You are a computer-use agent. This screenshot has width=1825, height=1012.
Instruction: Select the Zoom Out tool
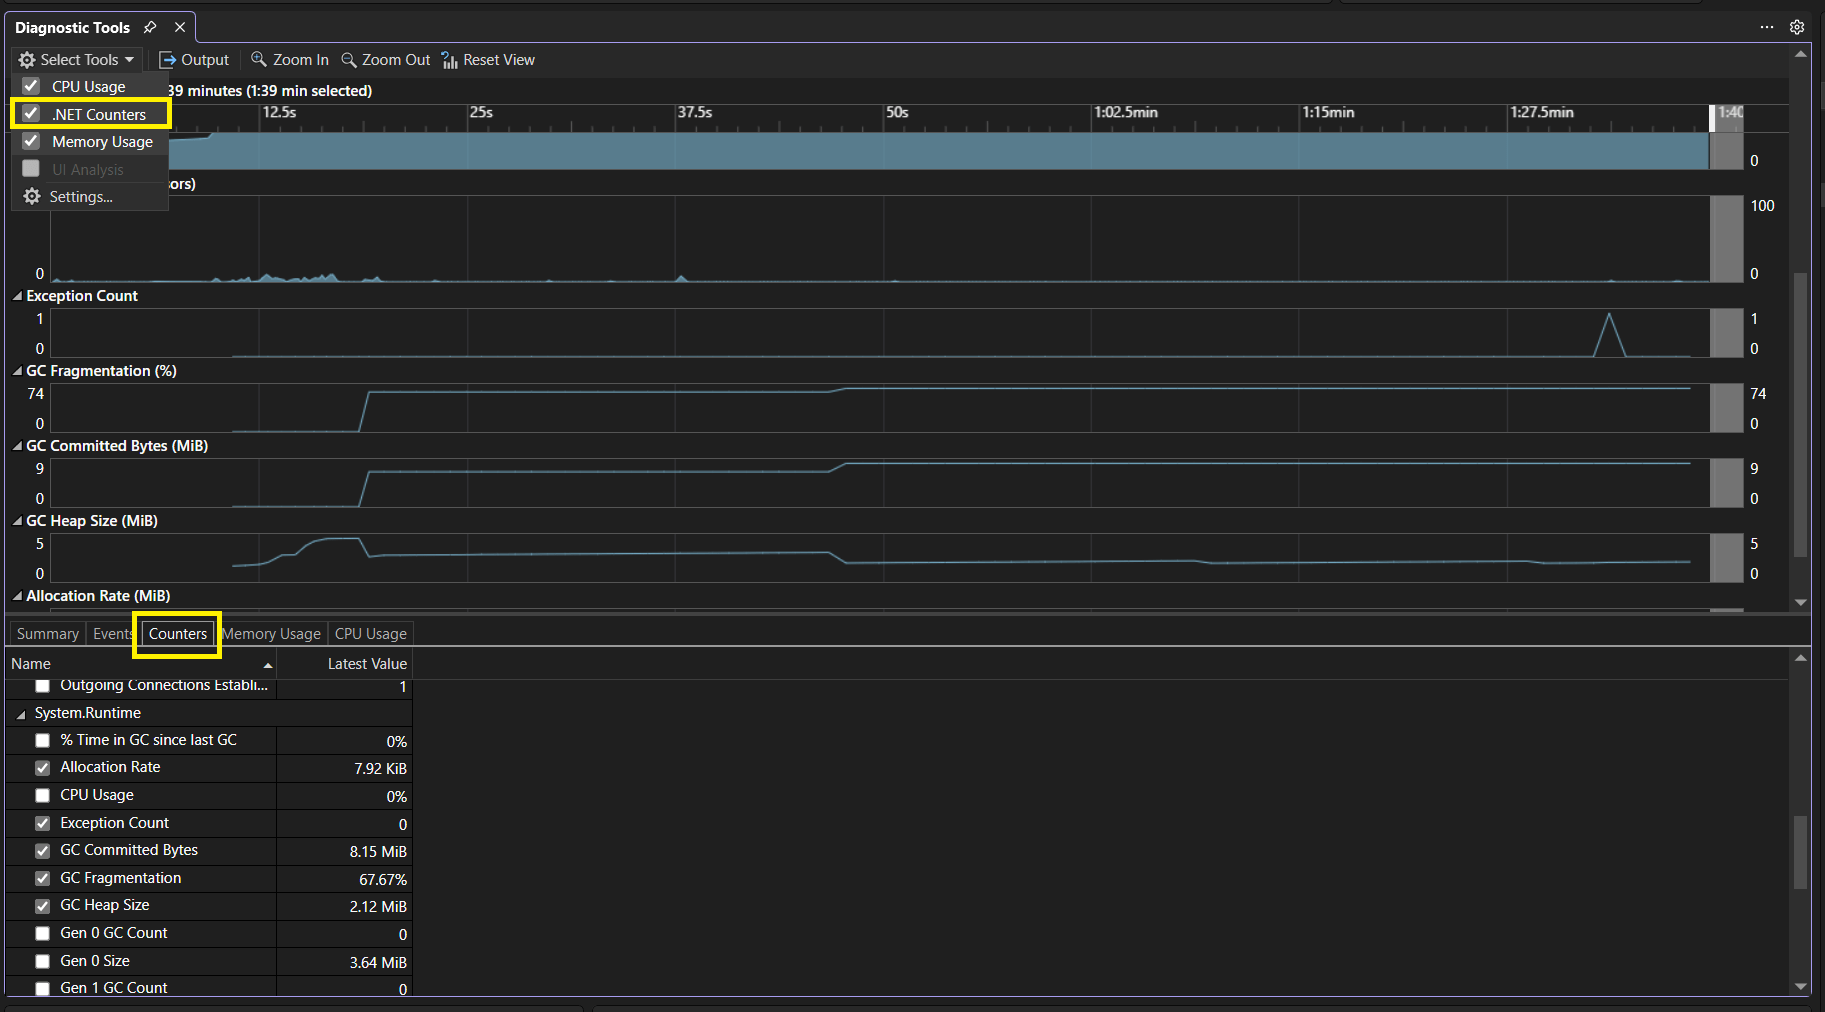(x=385, y=59)
